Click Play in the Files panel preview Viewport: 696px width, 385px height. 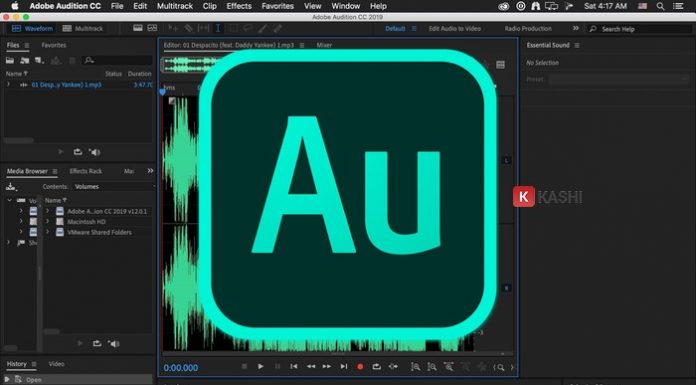coord(61,152)
